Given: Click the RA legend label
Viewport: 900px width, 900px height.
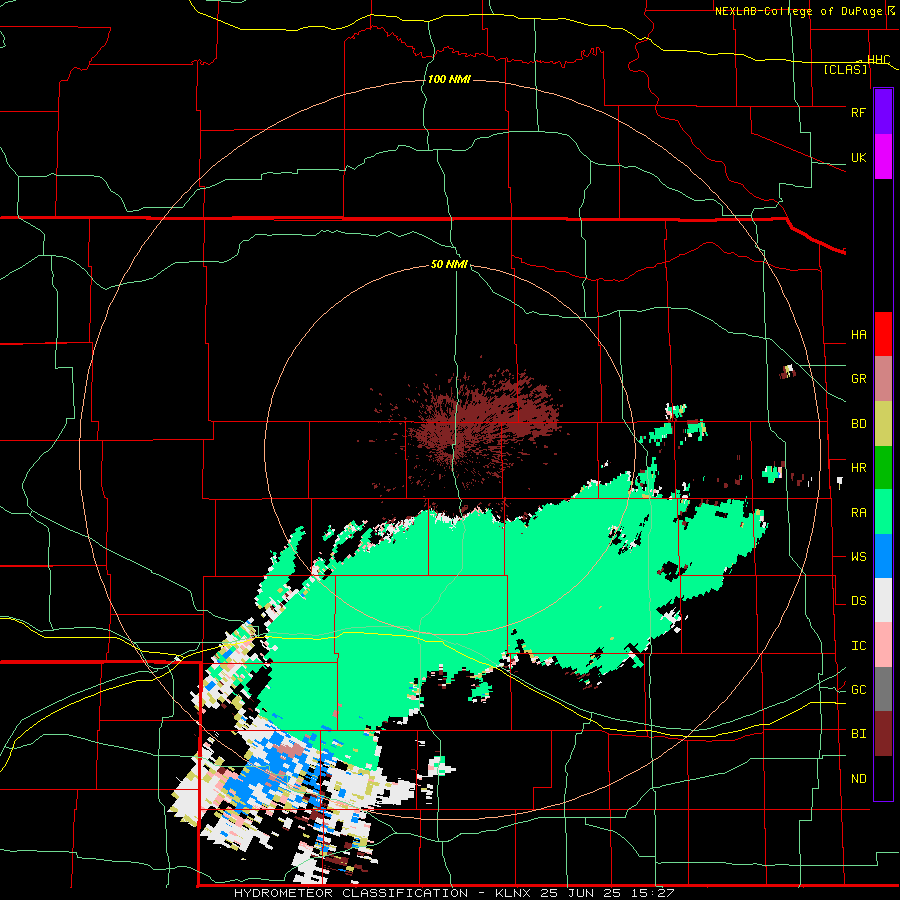Looking at the screenshot, I should coord(858,512).
